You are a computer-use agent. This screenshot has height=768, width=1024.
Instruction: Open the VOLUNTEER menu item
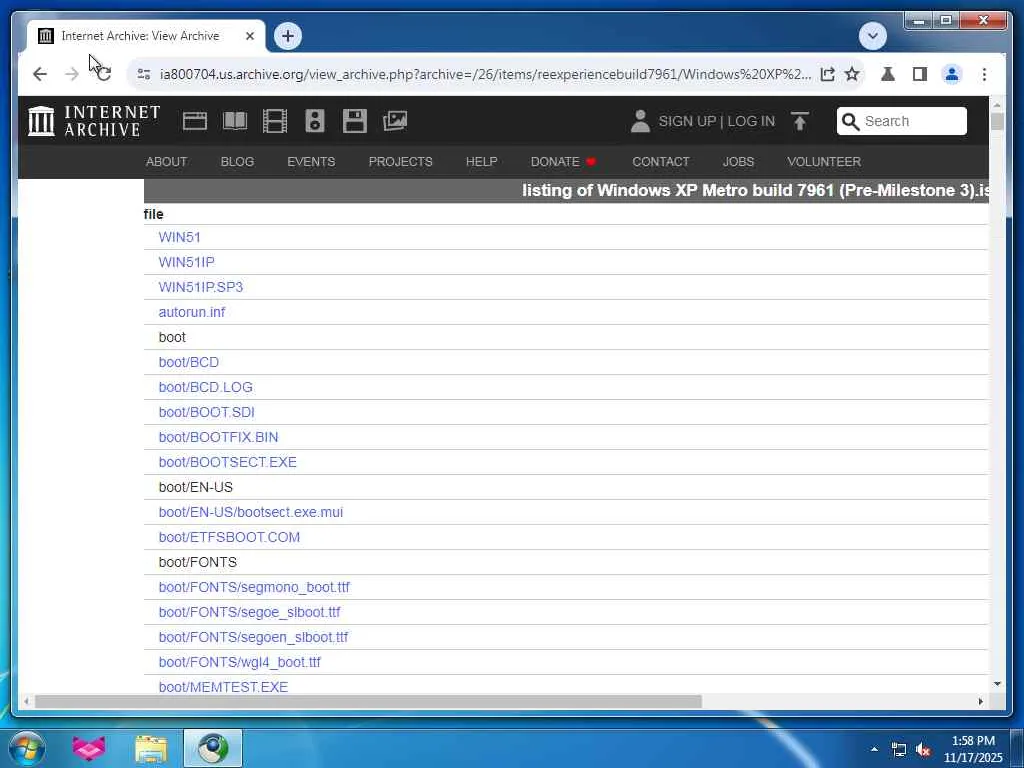824,161
